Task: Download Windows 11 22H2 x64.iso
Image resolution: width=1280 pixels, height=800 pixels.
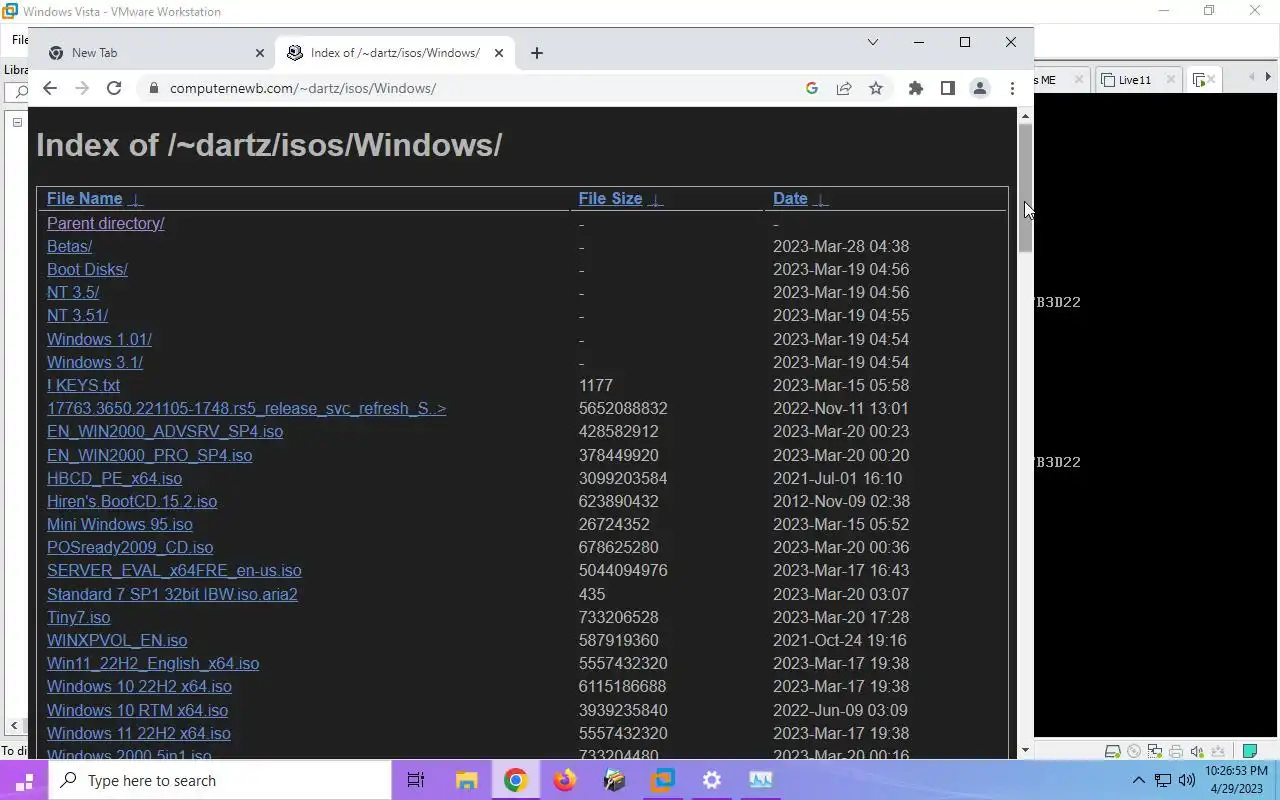Action: click(139, 733)
